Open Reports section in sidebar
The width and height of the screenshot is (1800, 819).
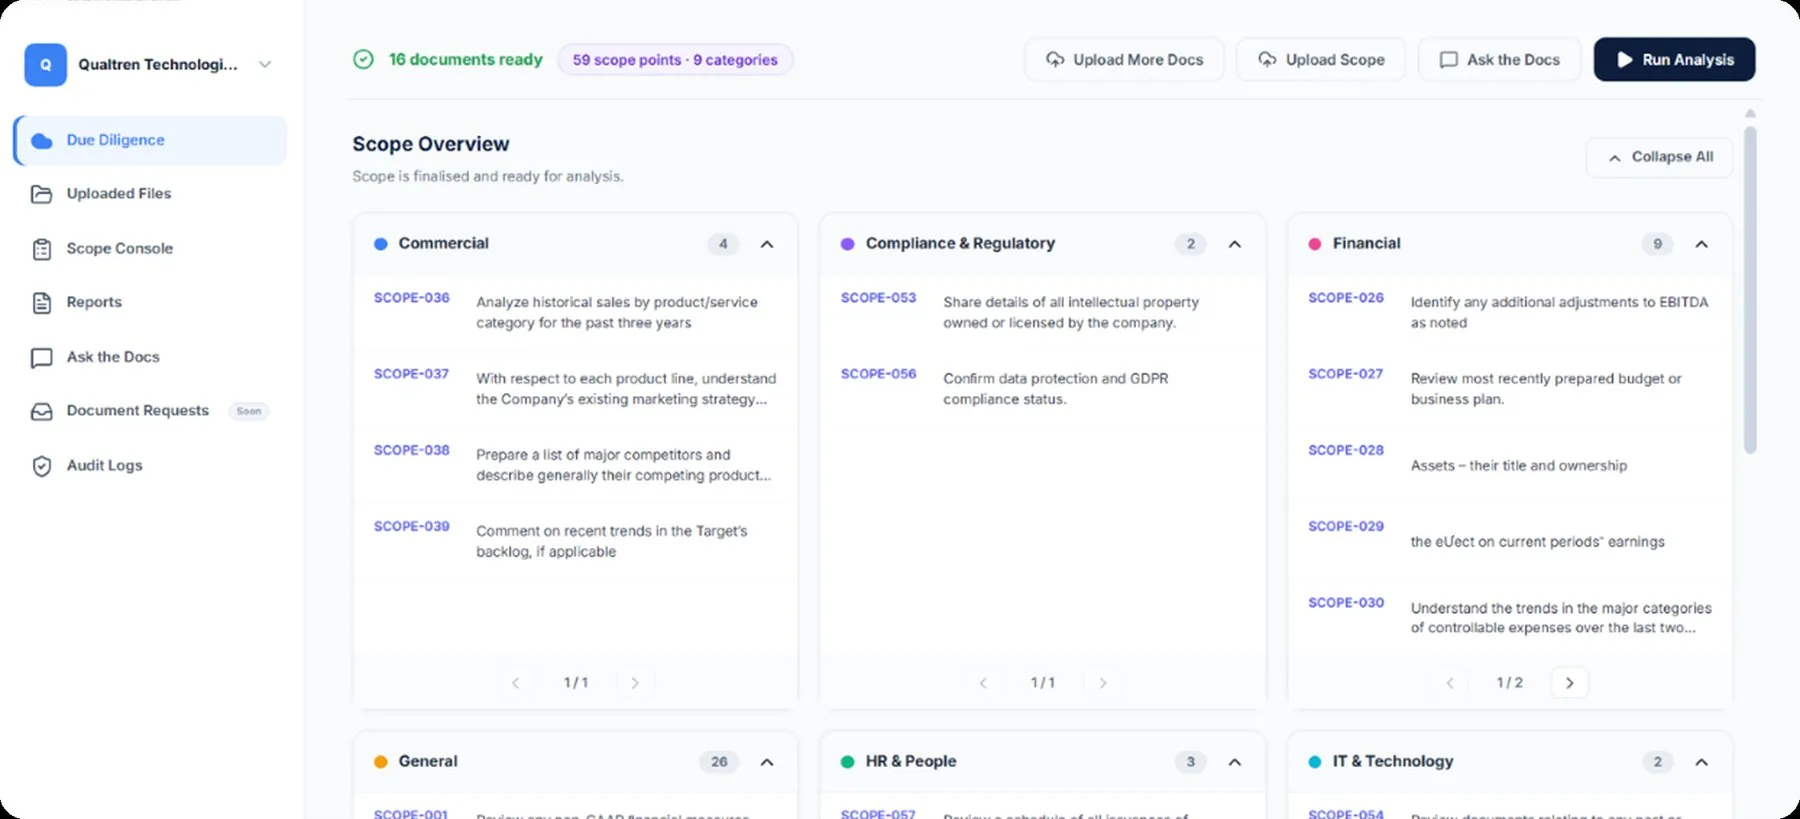[x=94, y=302]
